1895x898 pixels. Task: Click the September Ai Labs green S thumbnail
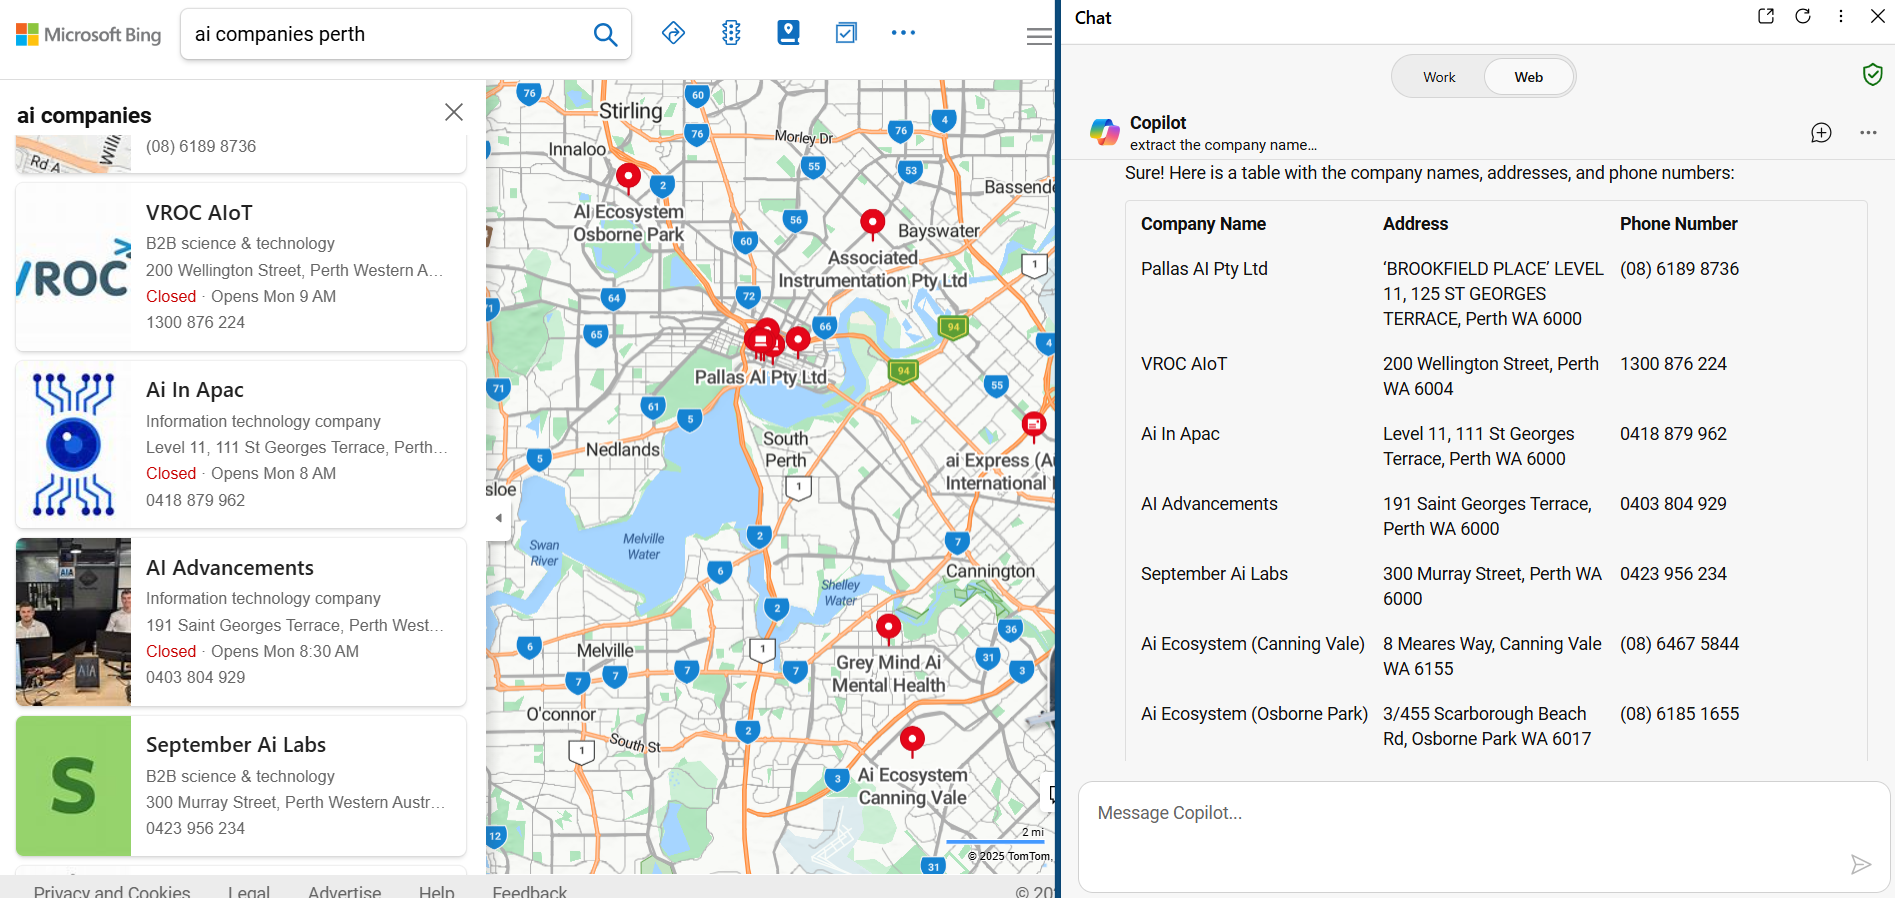(x=73, y=785)
